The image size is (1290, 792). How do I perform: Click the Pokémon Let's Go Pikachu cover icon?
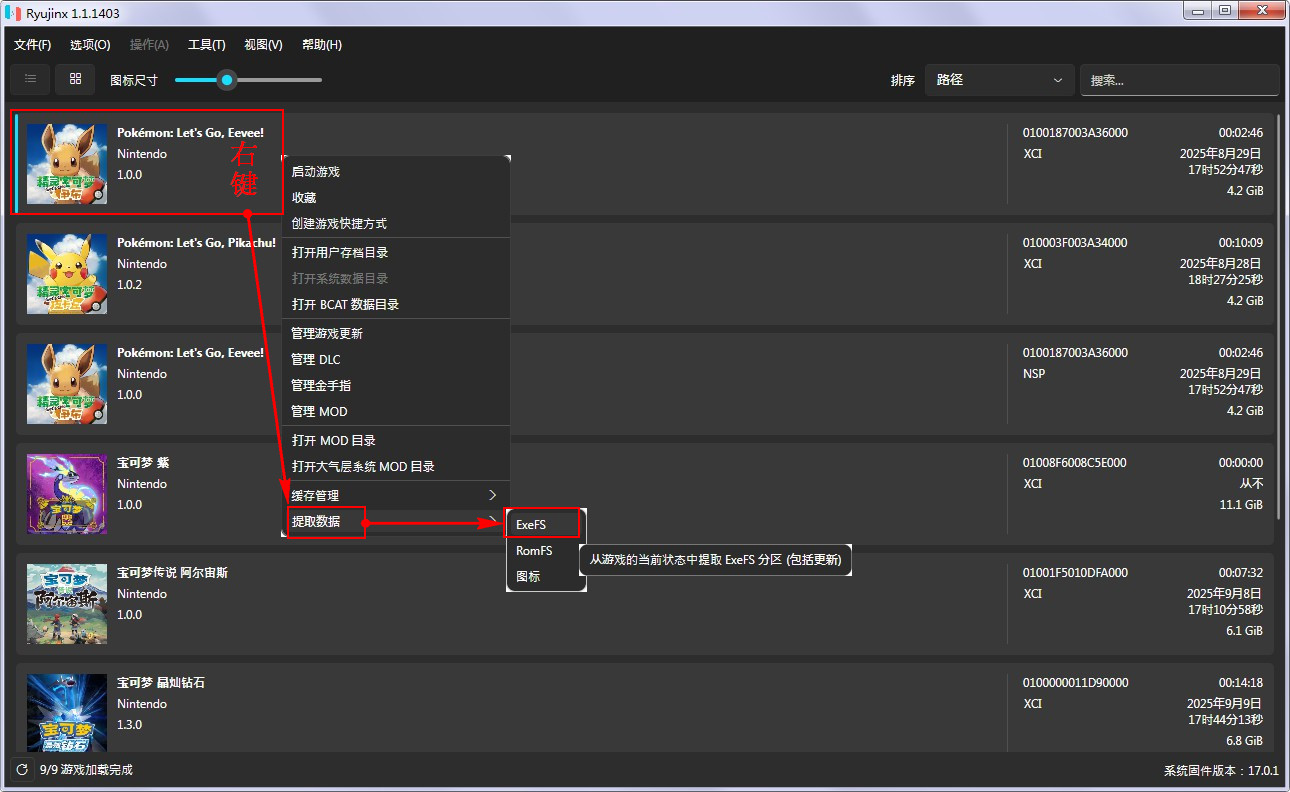click(x=67, y=274)
